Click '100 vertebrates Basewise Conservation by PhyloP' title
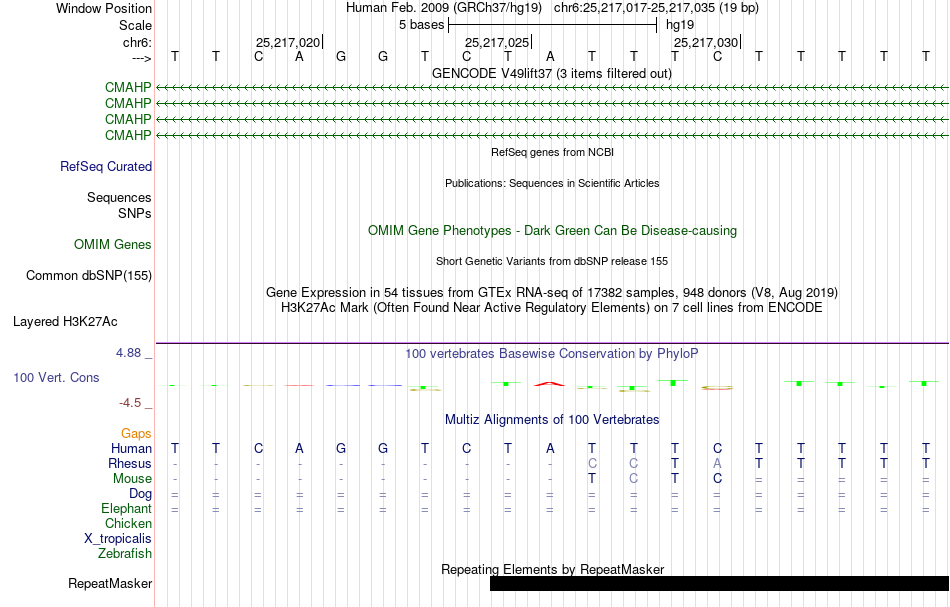The width and height of the screenshot is (950, 607). (x=552, y=354)
